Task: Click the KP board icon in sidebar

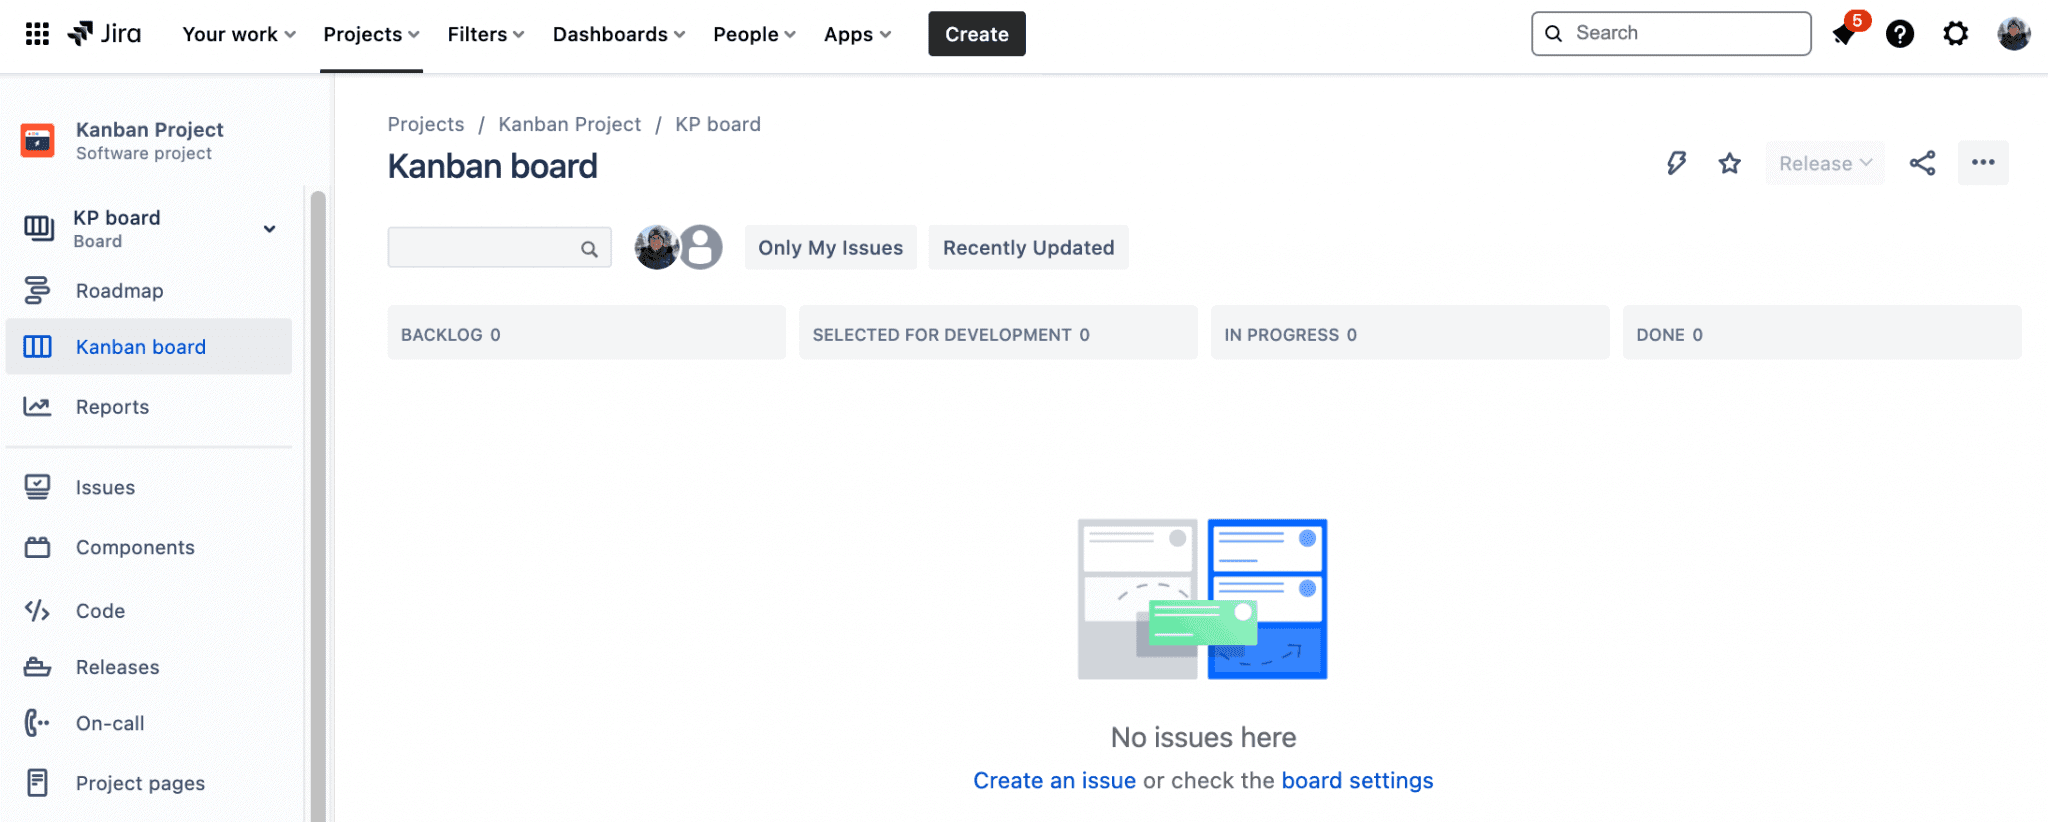Action: tap(38, 228)
